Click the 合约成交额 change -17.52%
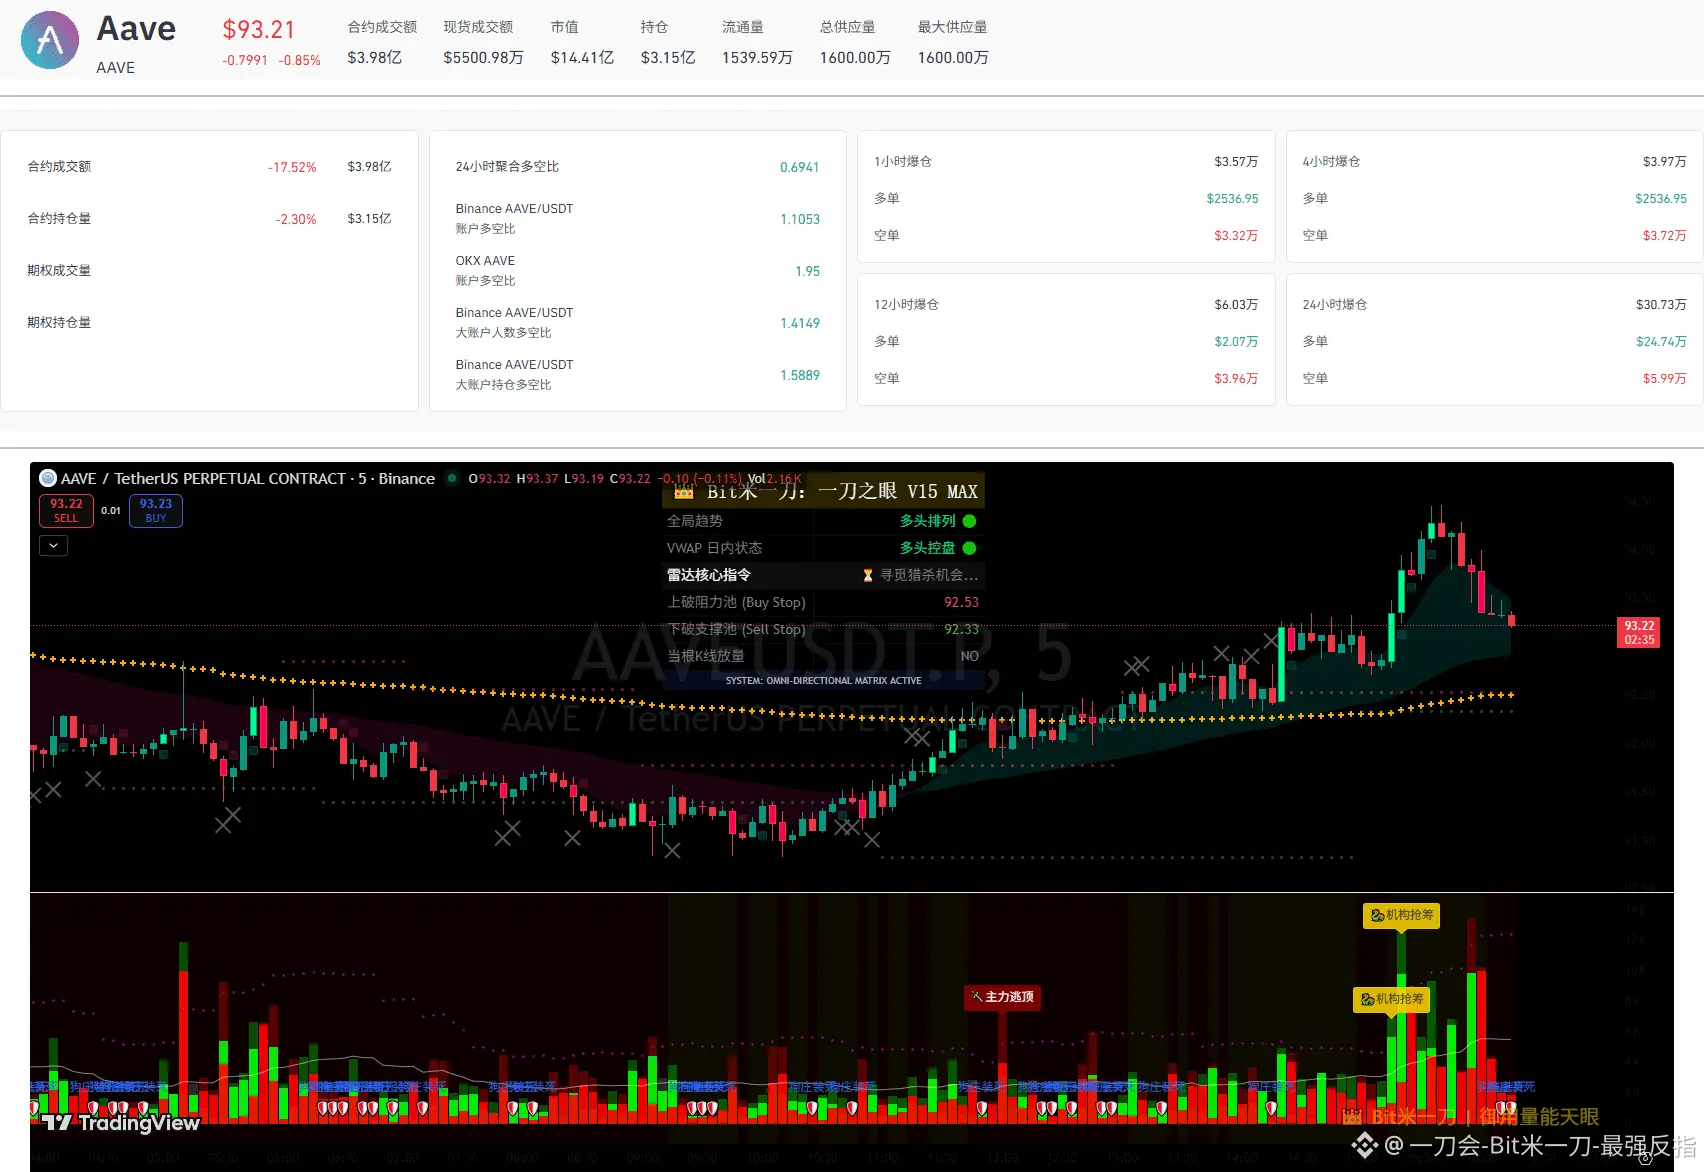This screenshot has height=1172, width=1704. click(x=292, y=167)
